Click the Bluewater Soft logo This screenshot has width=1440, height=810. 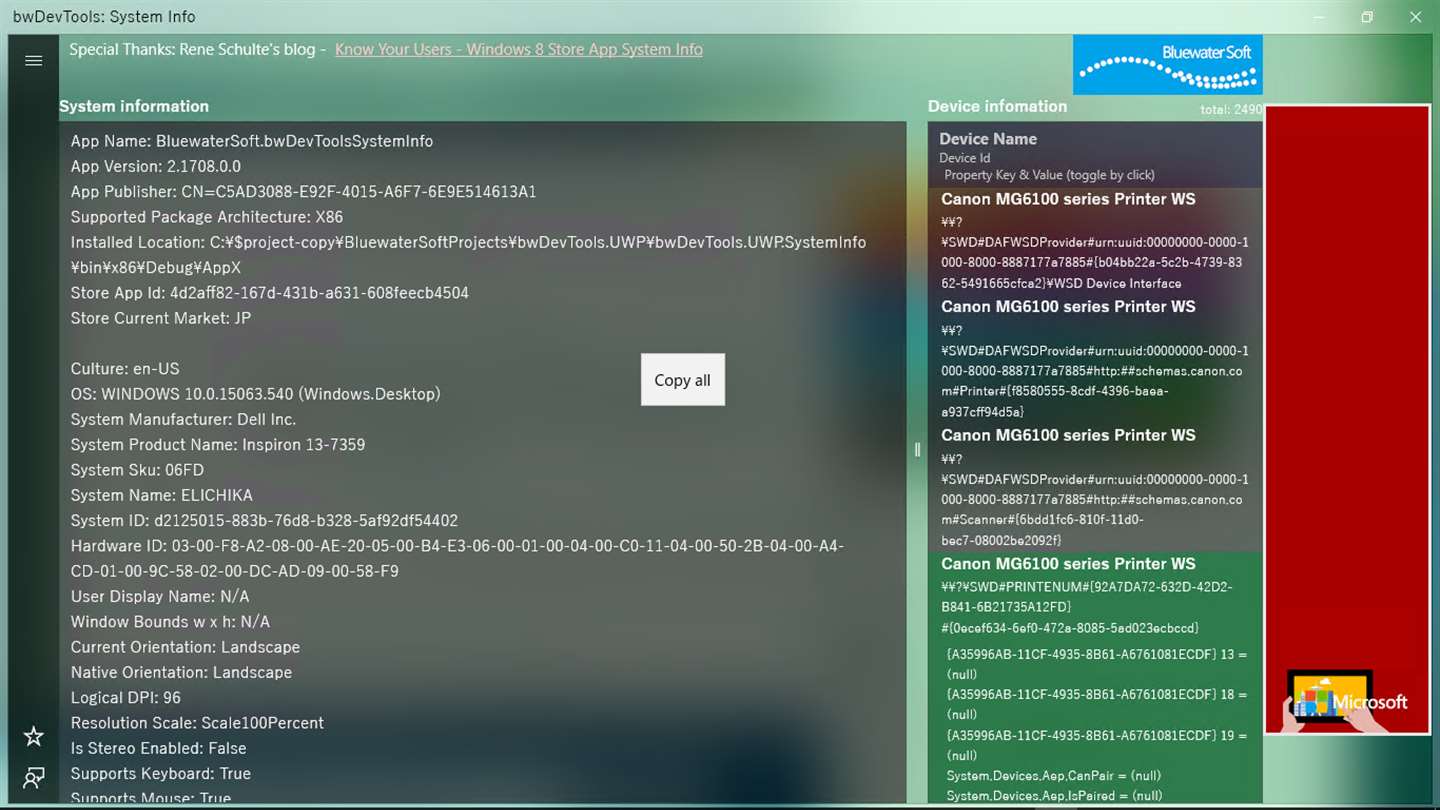click(x=1167, y=65)
